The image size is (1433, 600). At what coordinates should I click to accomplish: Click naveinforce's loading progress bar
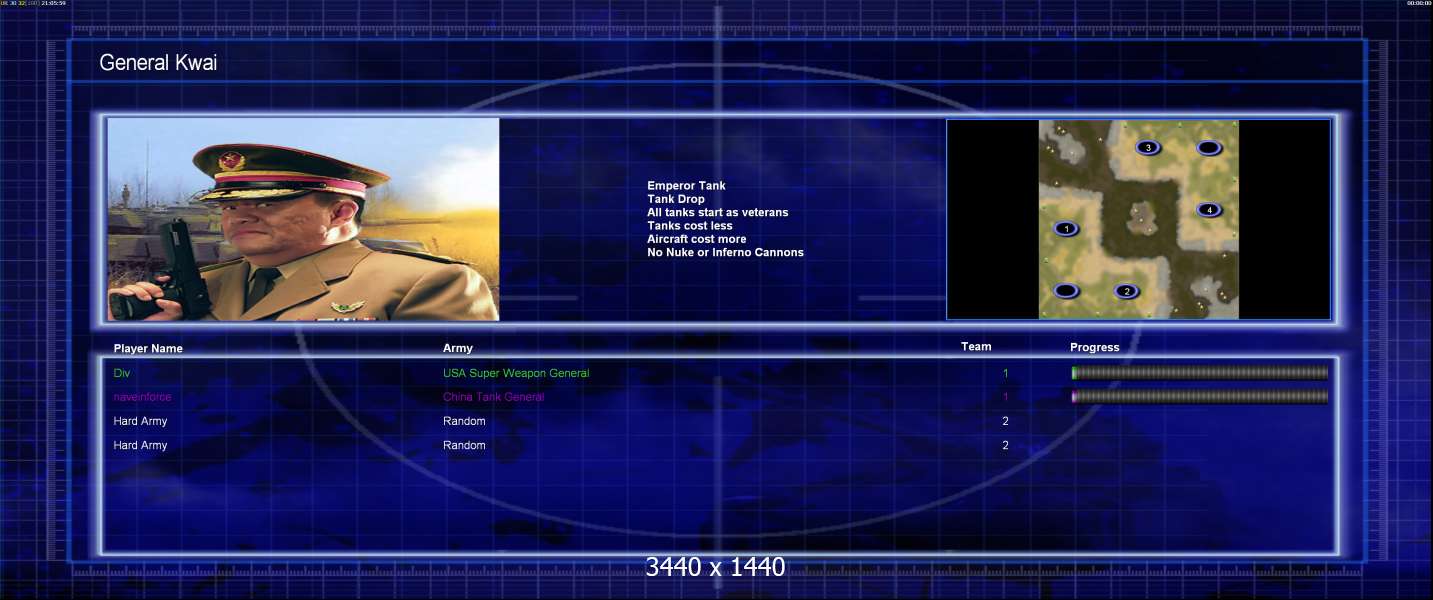[x=1200, y=397]
